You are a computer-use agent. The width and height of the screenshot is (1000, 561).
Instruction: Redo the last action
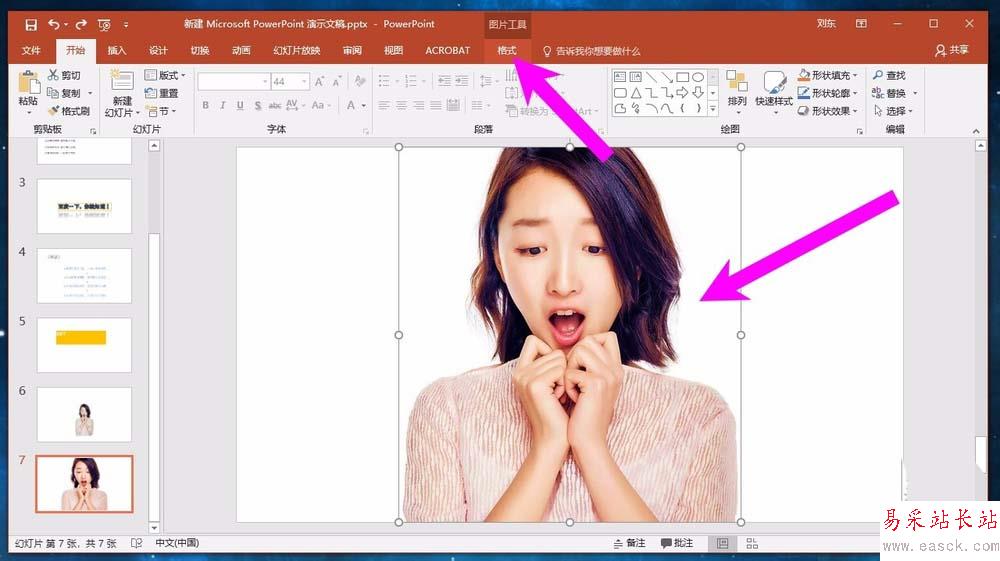click(81, 24)
